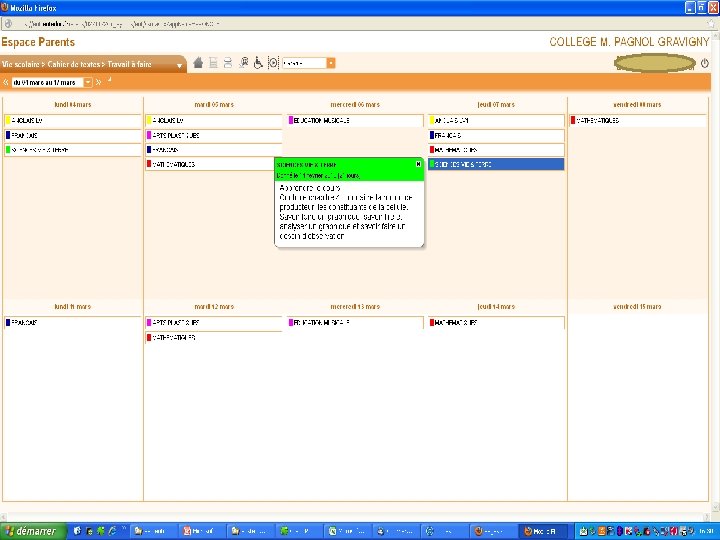This screenshot has width=720, height=540.
Task: Go to the home page icon
Action: (x=198, y=63)
